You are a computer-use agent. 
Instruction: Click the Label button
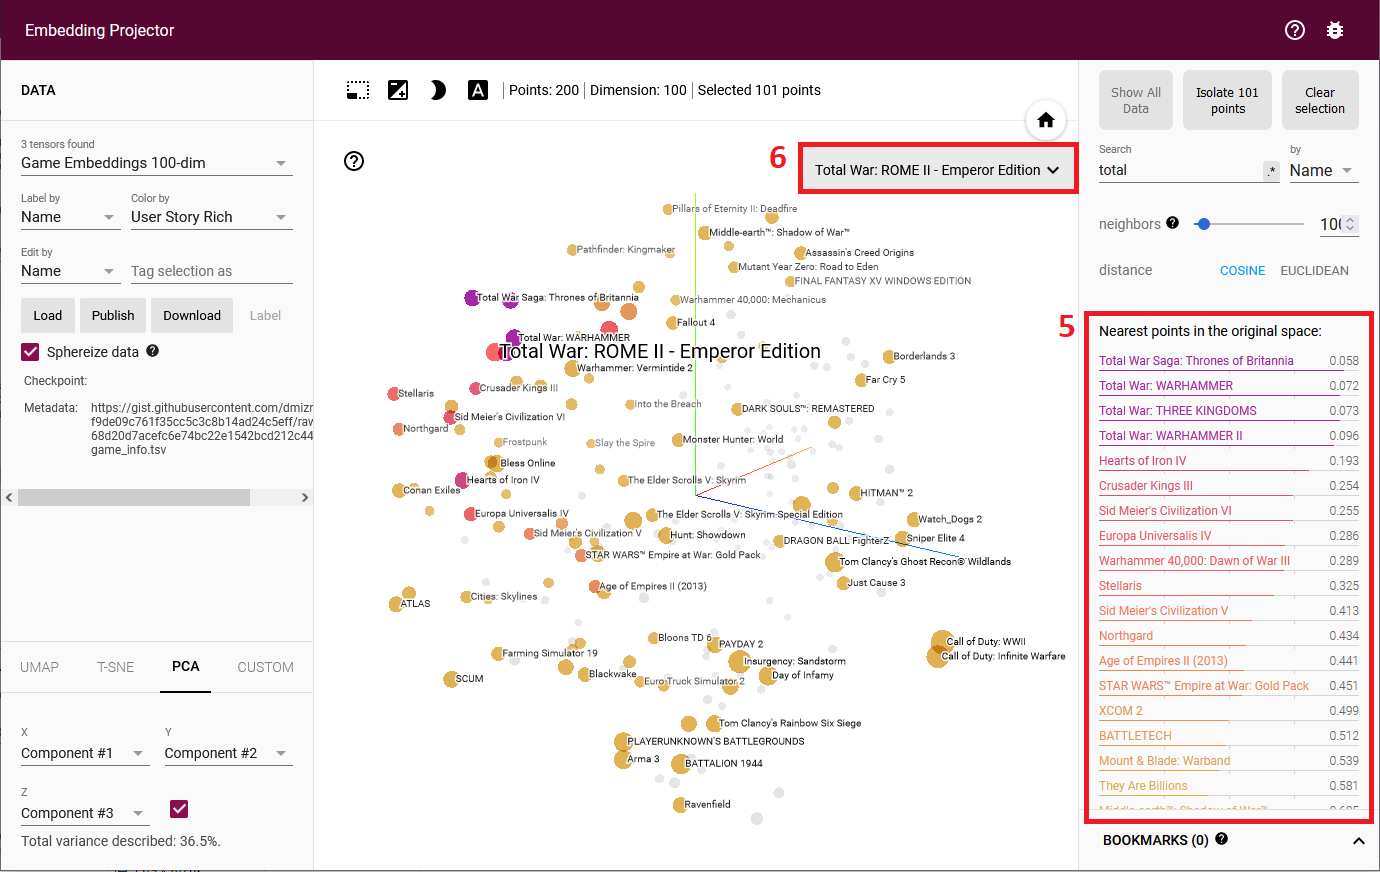[265, 315]
